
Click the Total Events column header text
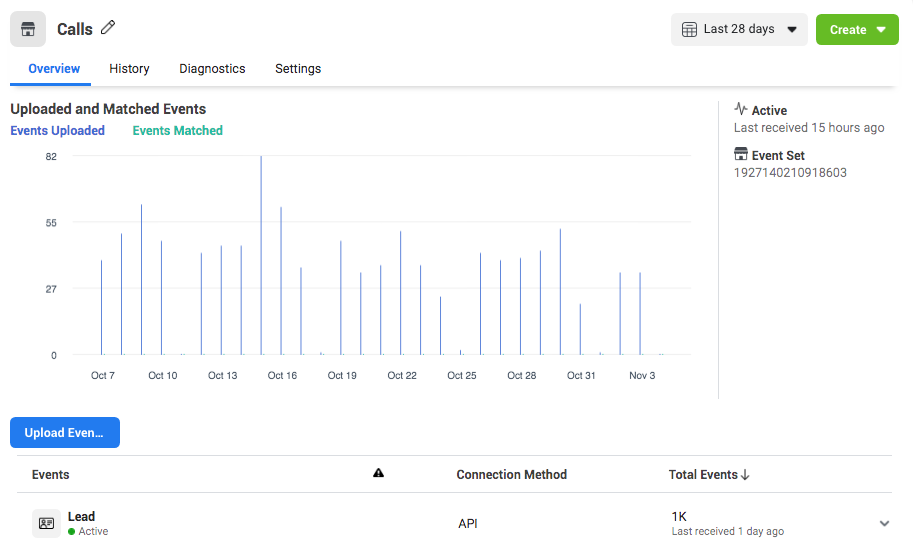tap(703, 475)
